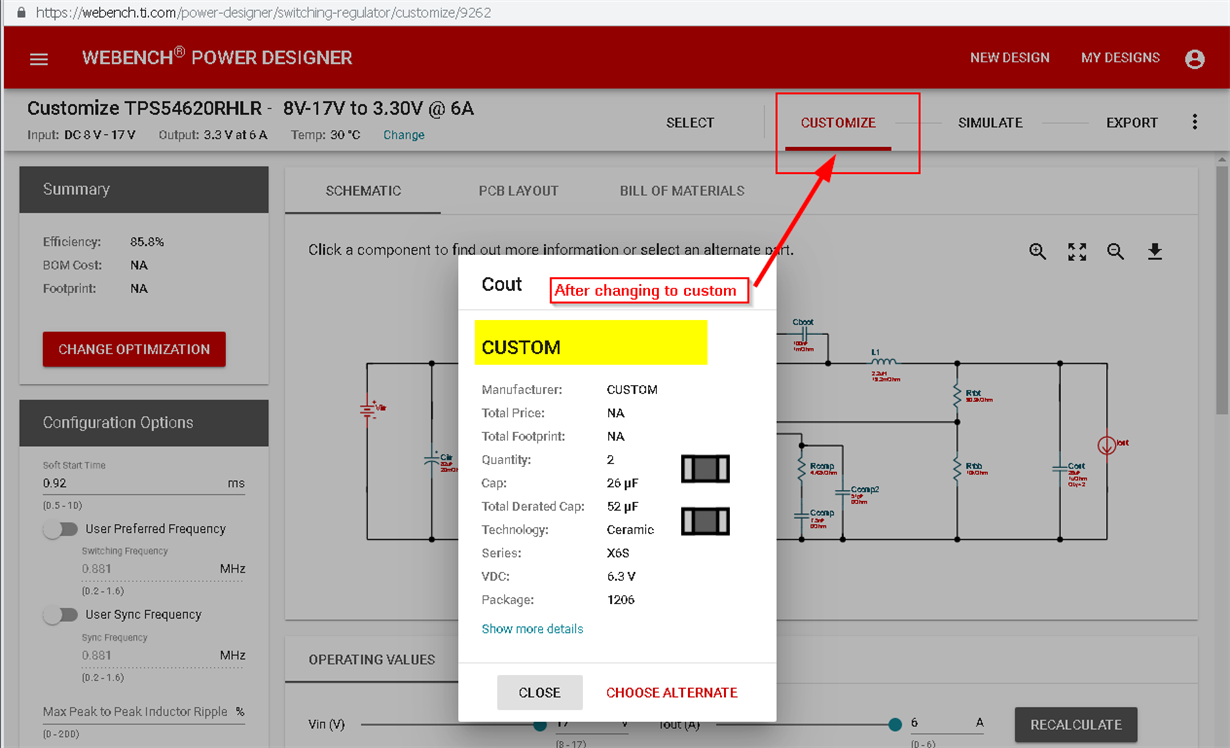
Task: Select the Rfbb resistor in schematic
Action: (x=957, y=469)
